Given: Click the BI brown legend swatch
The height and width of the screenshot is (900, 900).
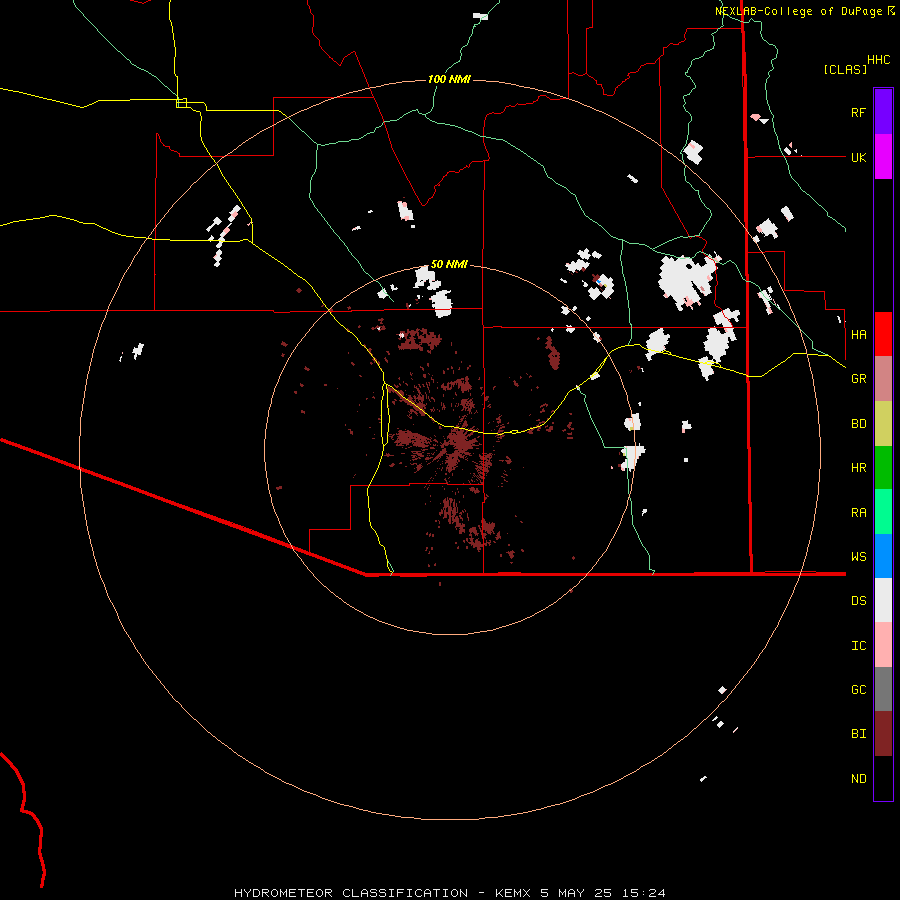Looking at the screenshot, I should coord(883,734).
